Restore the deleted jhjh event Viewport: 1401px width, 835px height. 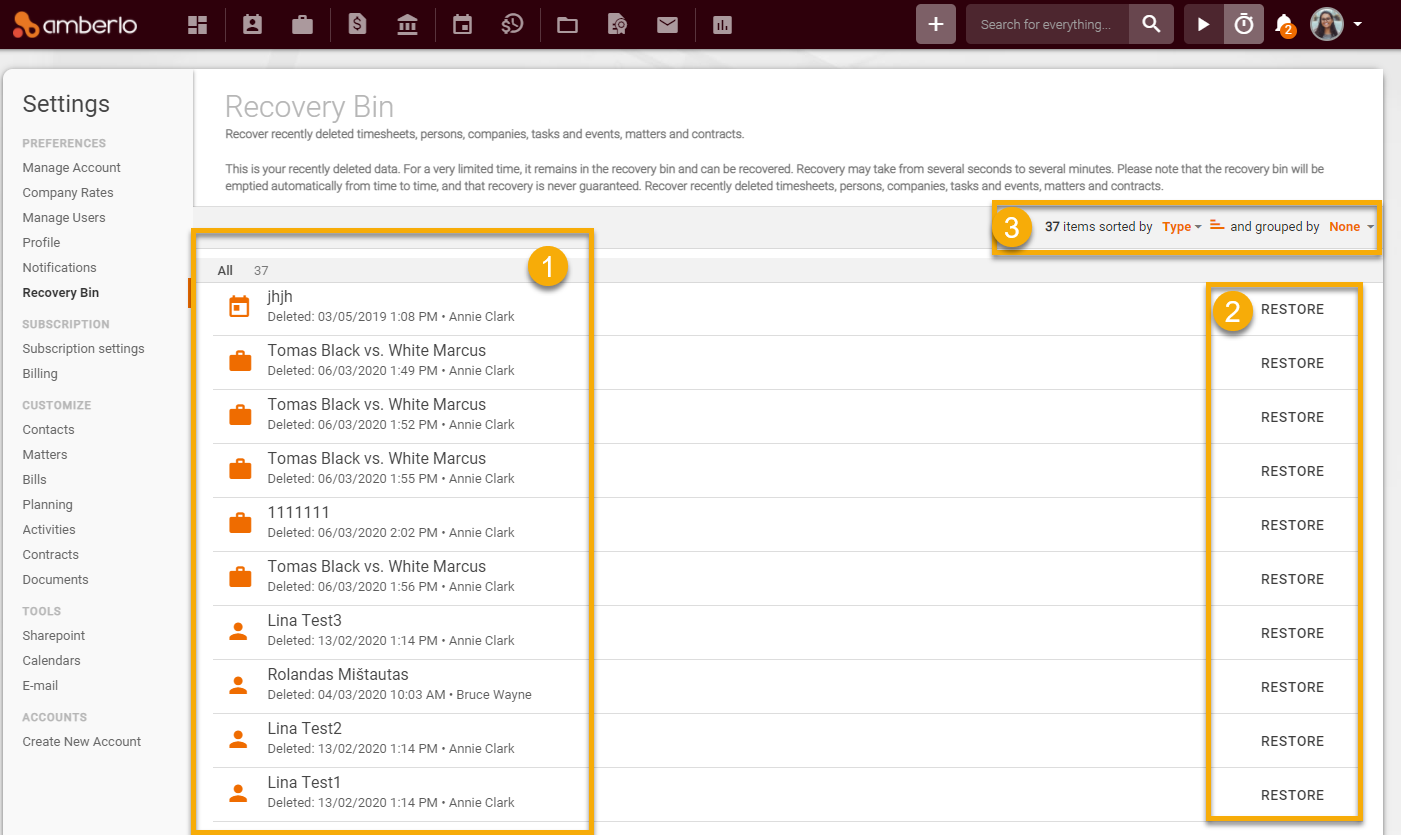click(x=1292, y=309)
